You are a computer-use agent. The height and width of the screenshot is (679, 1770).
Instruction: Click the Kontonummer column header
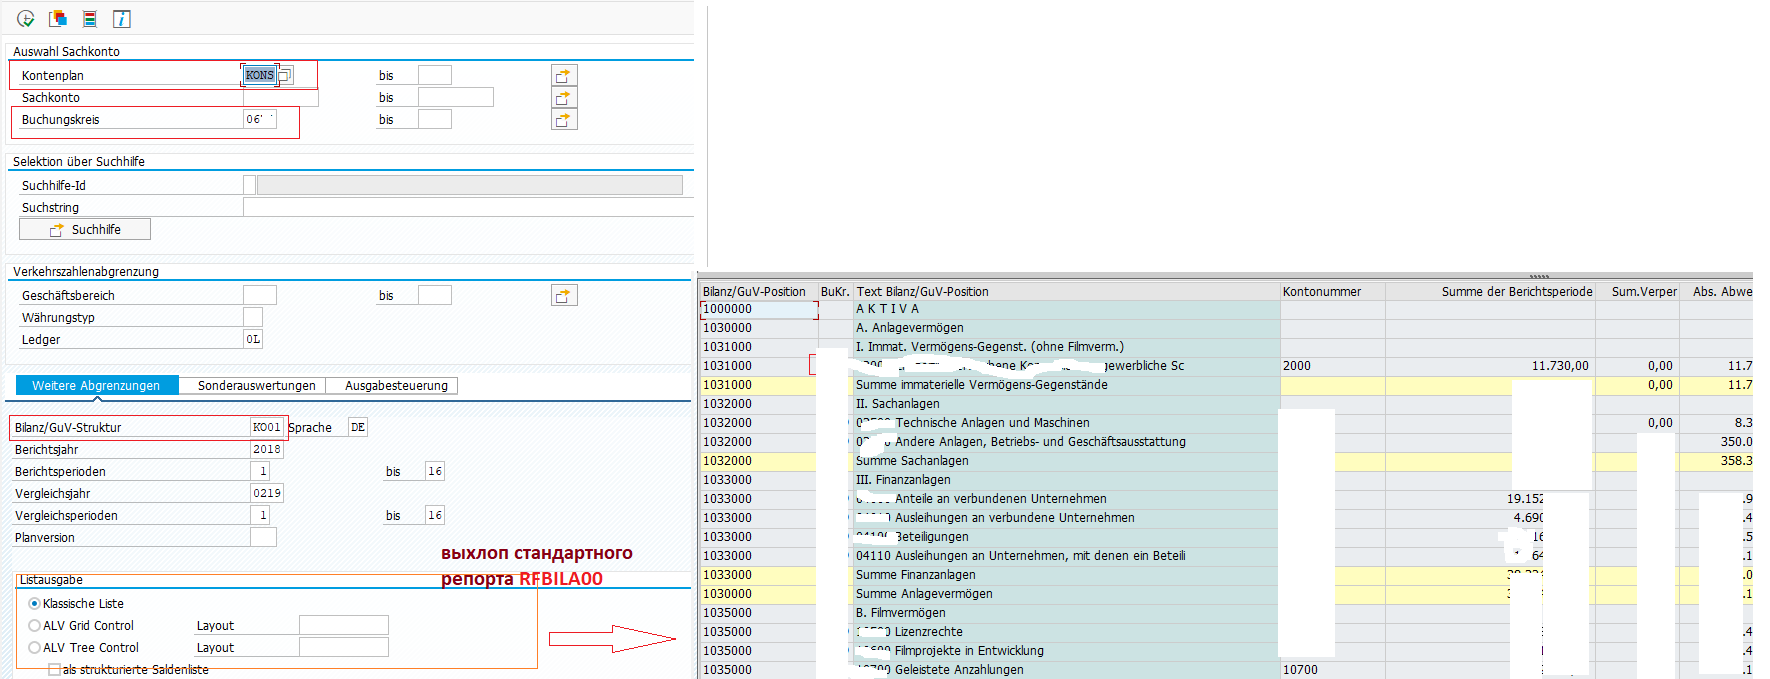[1322, 292]
